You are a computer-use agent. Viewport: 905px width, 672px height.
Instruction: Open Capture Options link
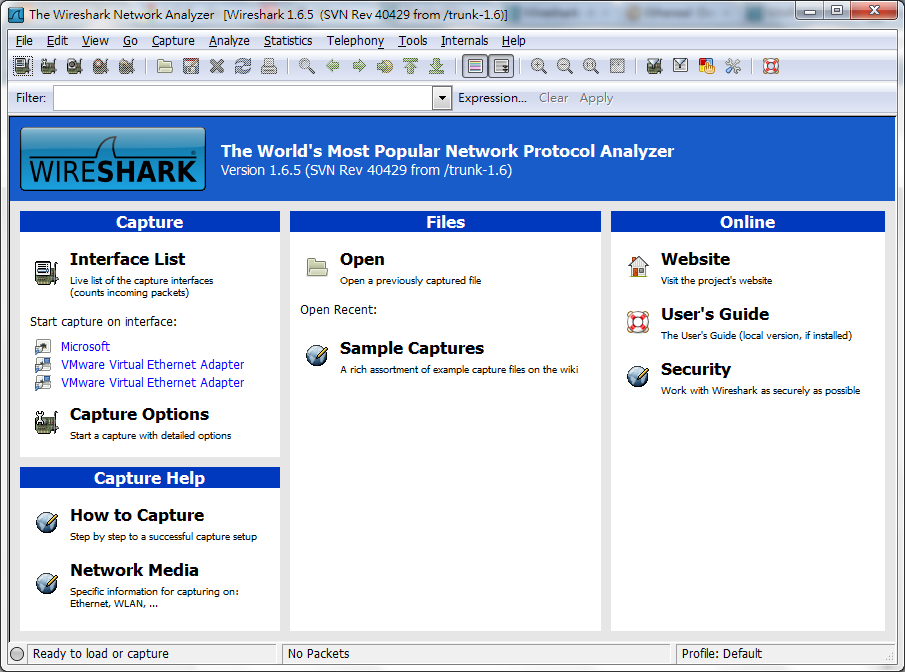tap(139, 414)
